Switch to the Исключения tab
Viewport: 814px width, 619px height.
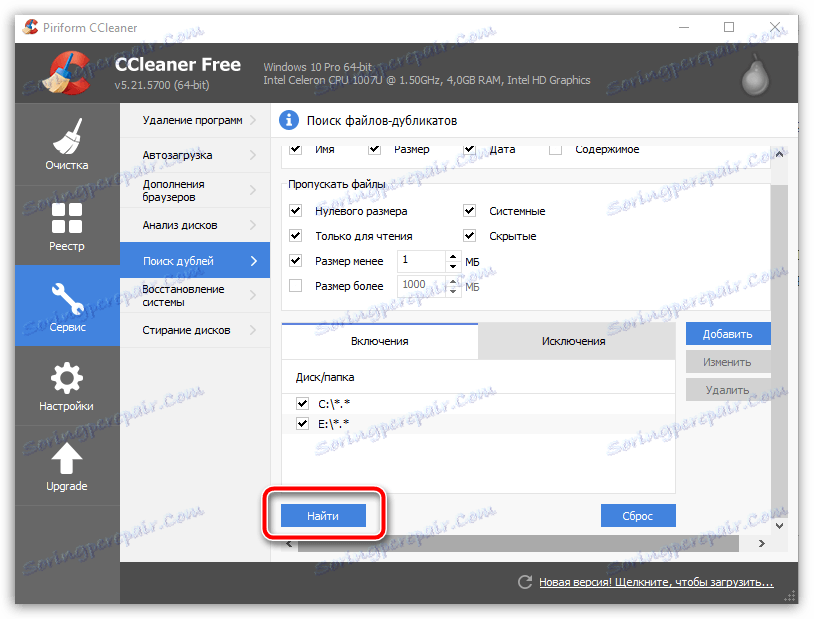[576, 341]
